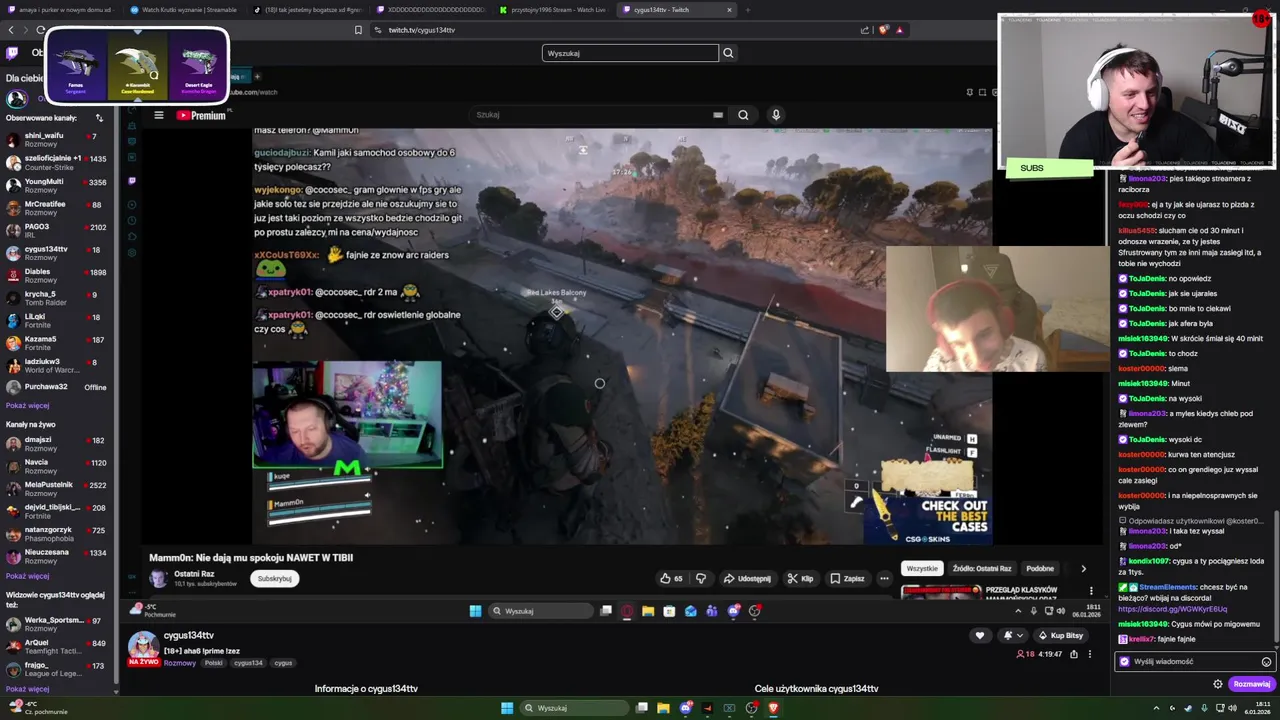1280x720 pixels.
Task: Click the 'Polski' stream tag
Action: pos(214,663)
